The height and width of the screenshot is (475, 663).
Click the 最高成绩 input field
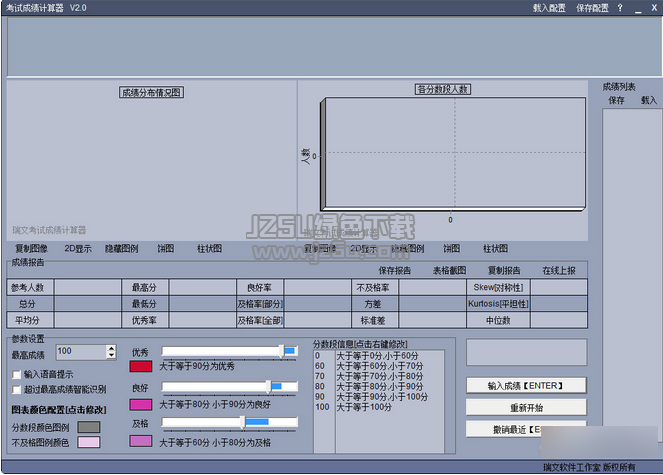coord(81,351)
